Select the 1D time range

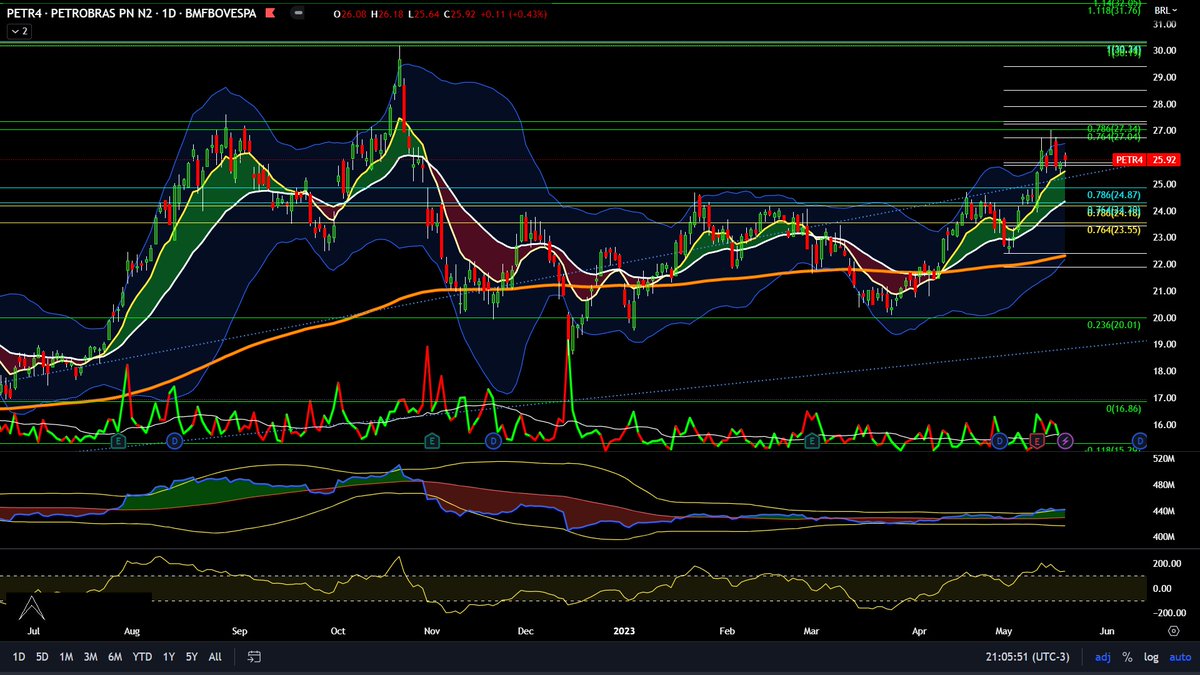pyautogui.click(x=19, y=657)
